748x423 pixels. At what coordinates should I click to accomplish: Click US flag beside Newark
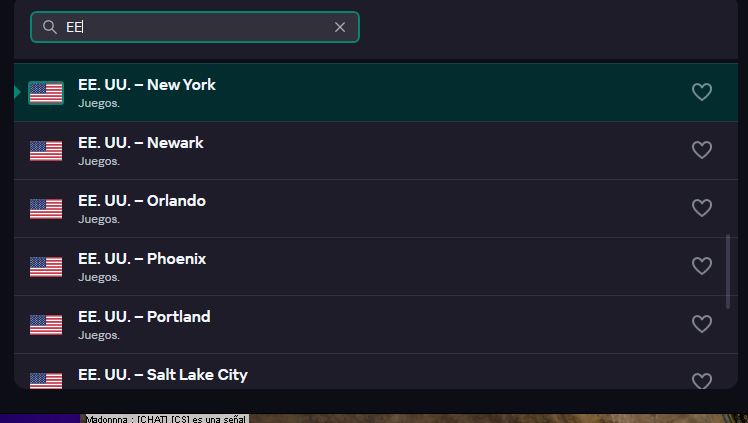pyautogui.click(x=46, y=151)
